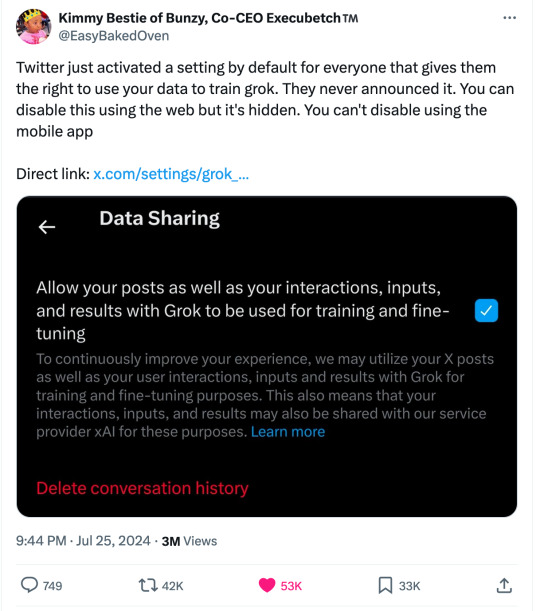Click the reply speech bubble icon
The image size is (540, 611).
[29, 585]
